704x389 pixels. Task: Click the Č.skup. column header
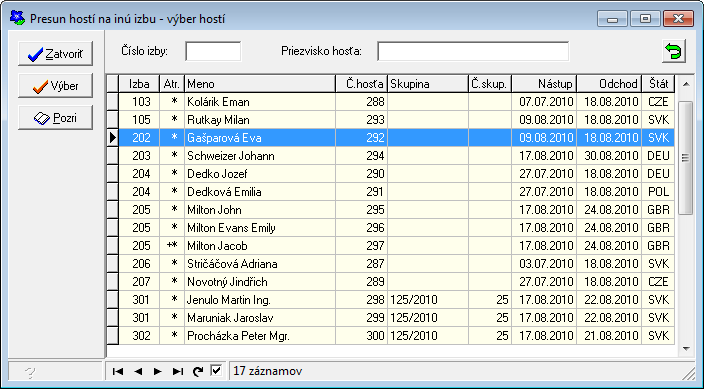(x=490, y=84)
